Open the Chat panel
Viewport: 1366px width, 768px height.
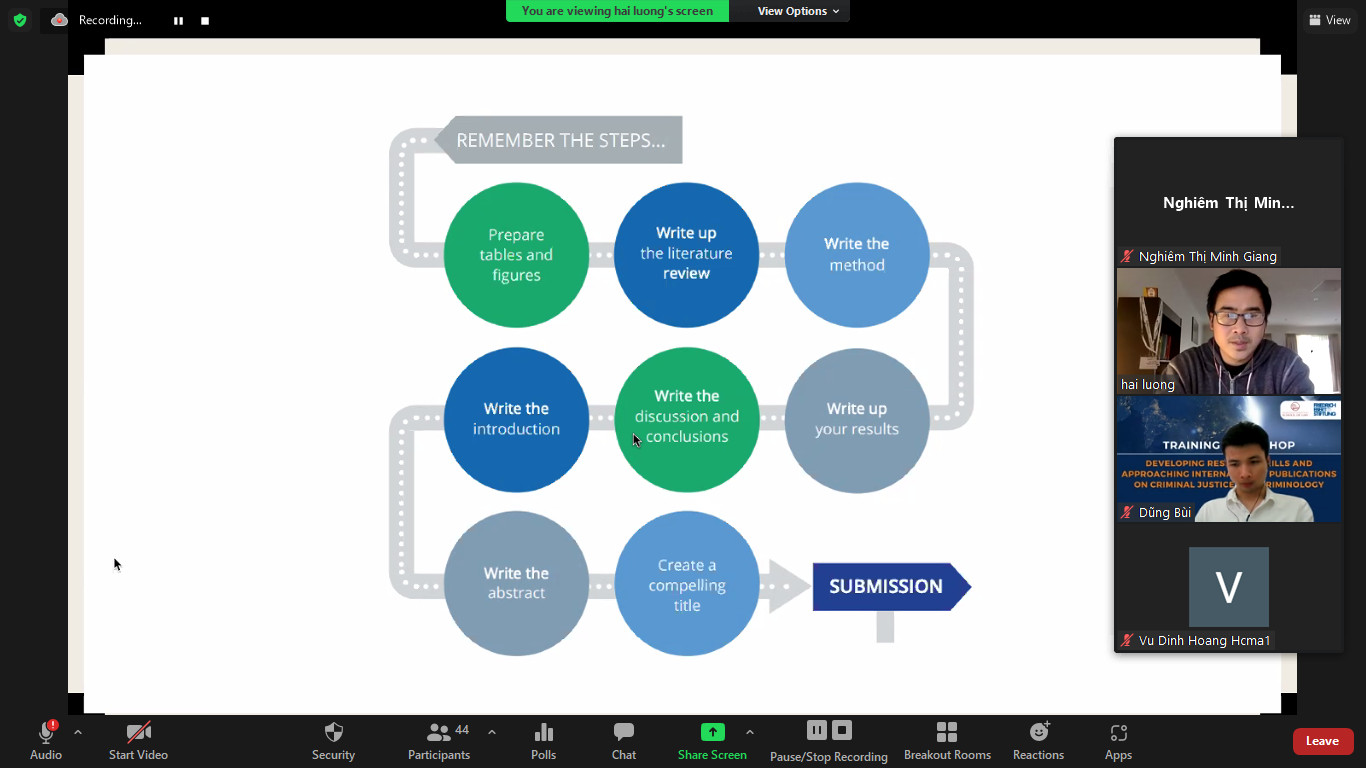pos(624,741)
